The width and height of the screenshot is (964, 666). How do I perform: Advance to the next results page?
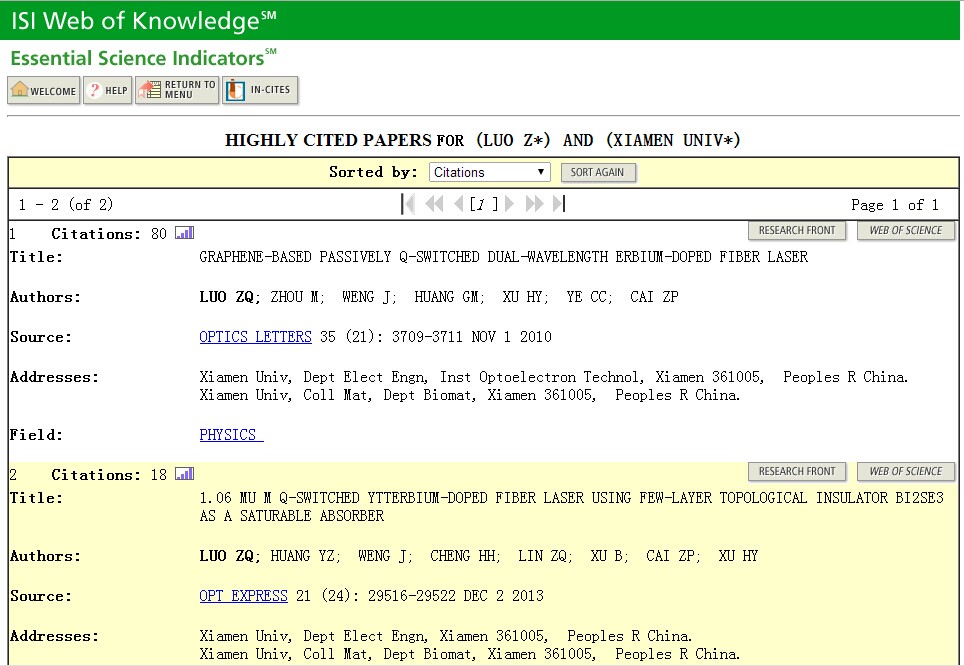coord(509,204)
